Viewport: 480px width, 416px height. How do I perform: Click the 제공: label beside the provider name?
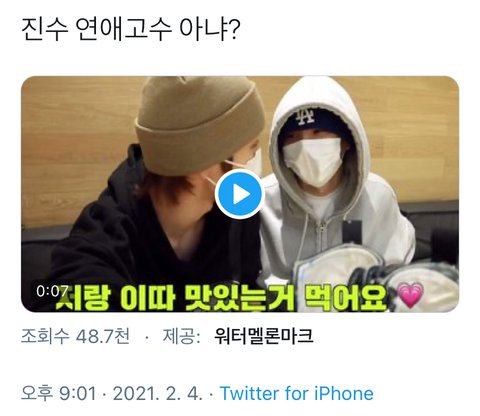pyautogui.click(x=181, y=336)
